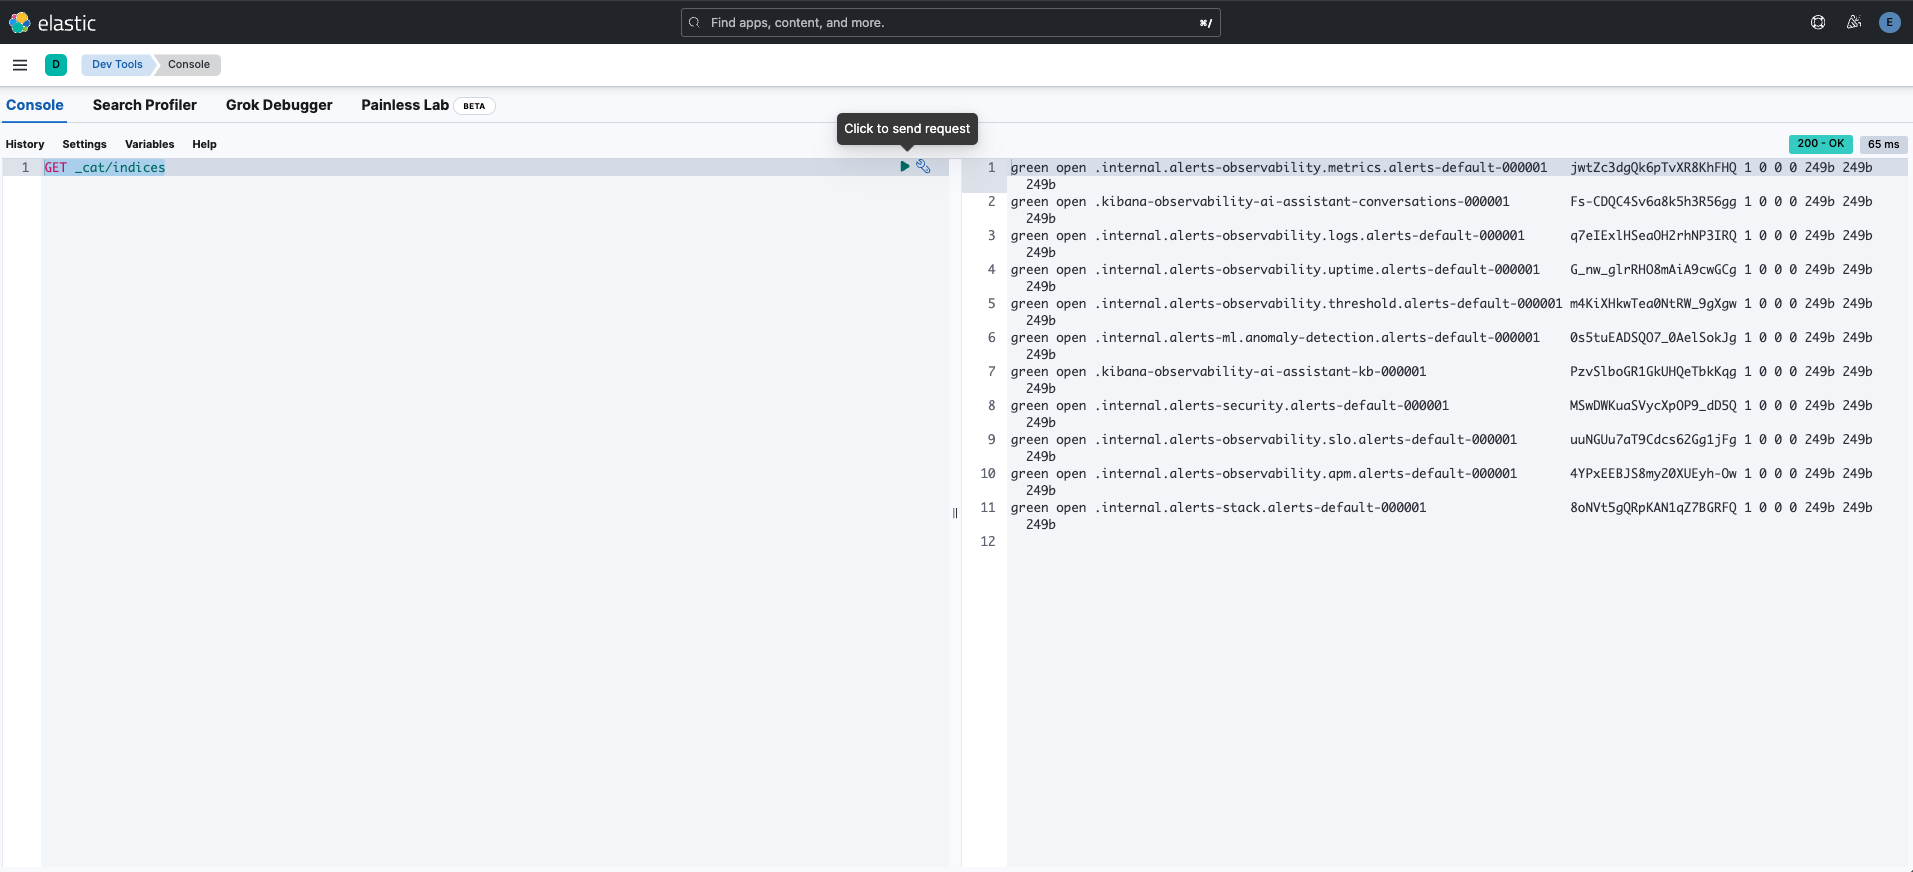Click the search magnifier icon
The width and height of the screenshot is (1913, 872).
(x=695, y=23)
